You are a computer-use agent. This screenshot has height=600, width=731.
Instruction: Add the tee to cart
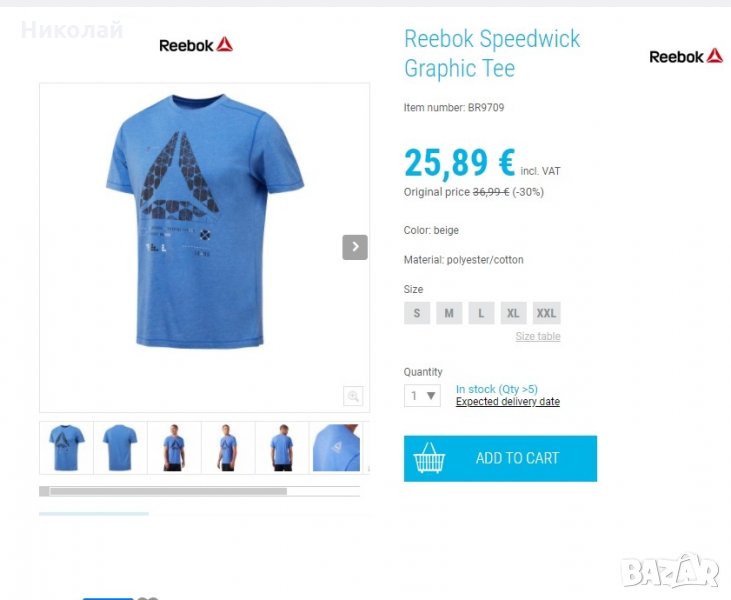coord(500,458)
